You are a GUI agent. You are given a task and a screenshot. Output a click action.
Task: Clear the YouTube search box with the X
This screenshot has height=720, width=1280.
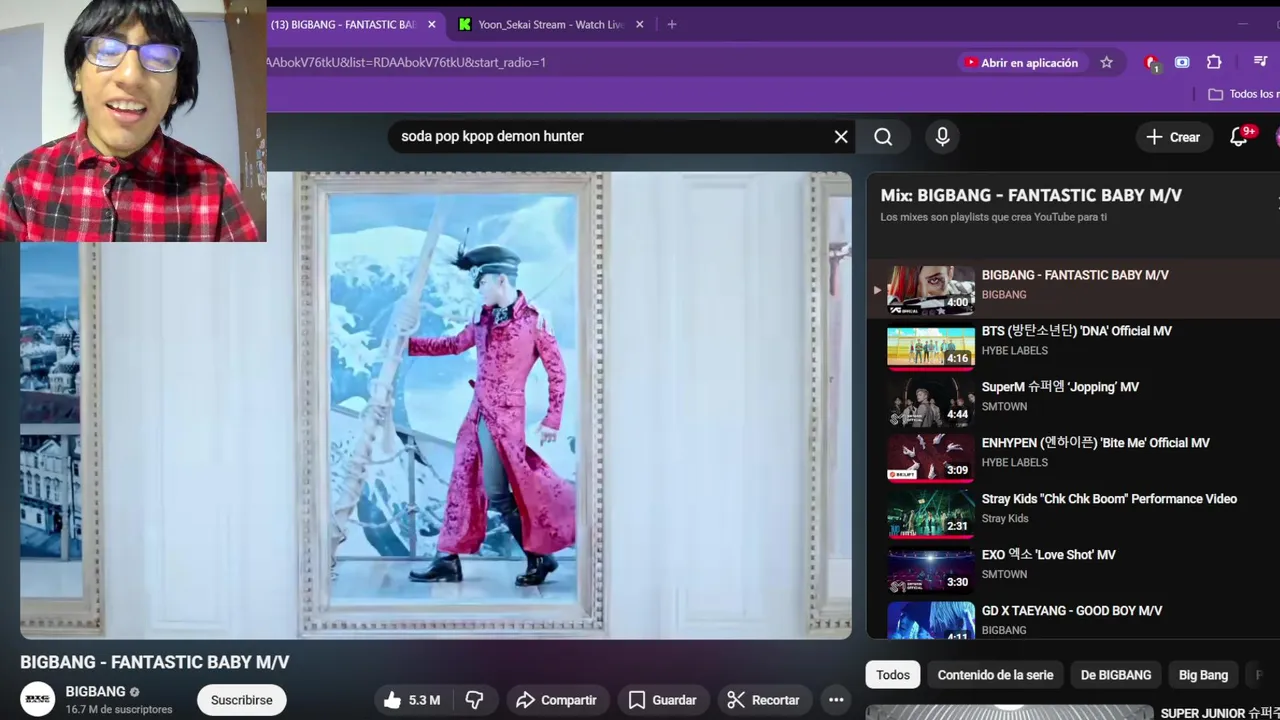[x=841, y=137]
